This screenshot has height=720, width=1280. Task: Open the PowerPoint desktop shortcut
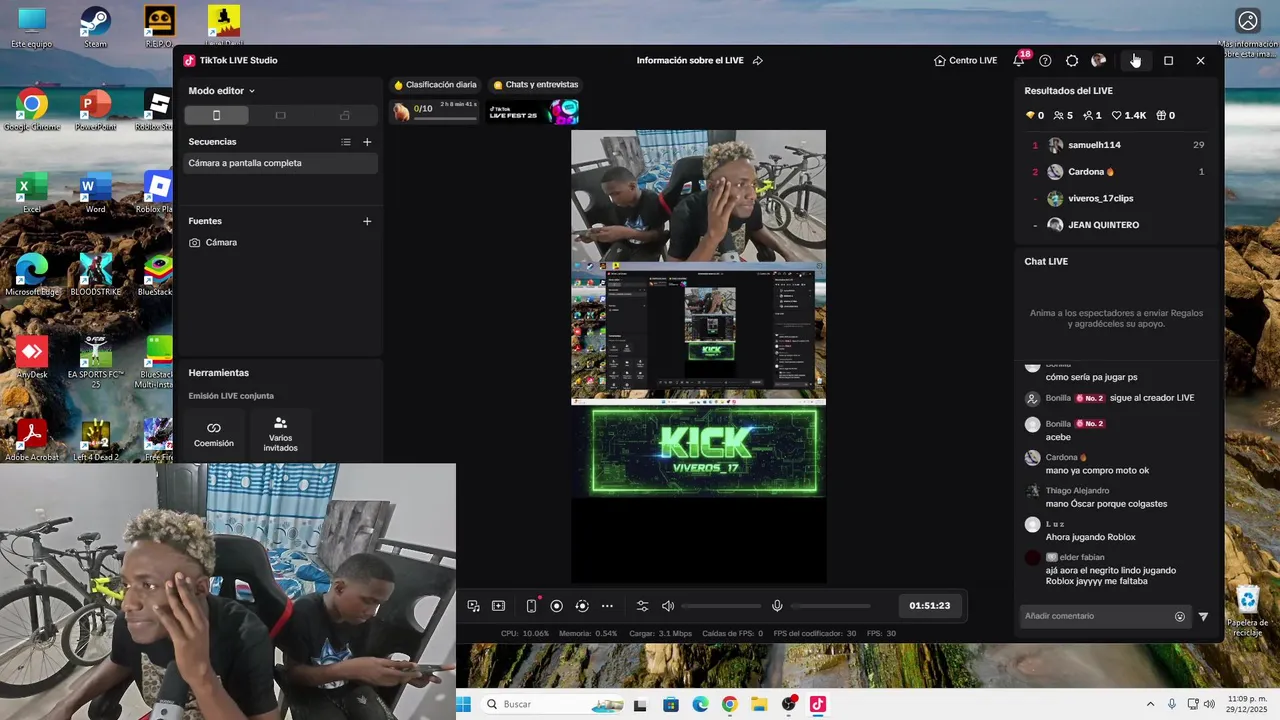click(x=95, y=109)
